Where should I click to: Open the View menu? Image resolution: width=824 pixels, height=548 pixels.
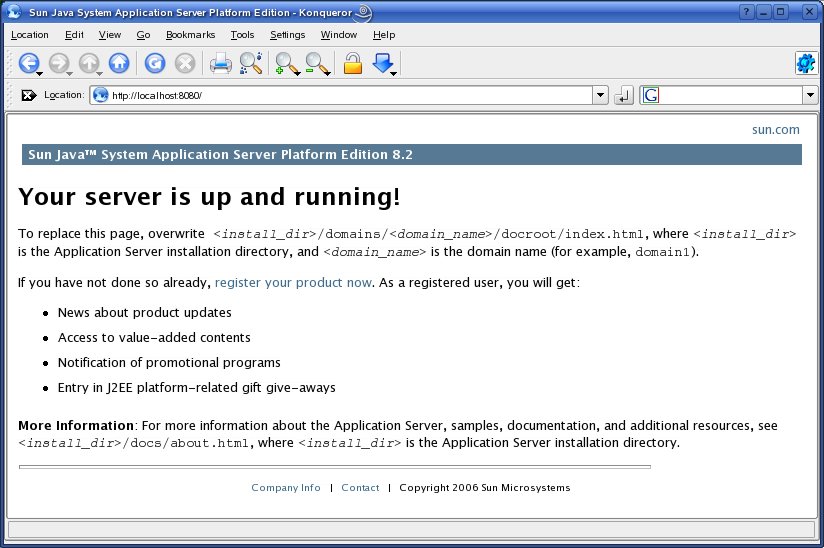pyautogui.click(x=109, y=35)
